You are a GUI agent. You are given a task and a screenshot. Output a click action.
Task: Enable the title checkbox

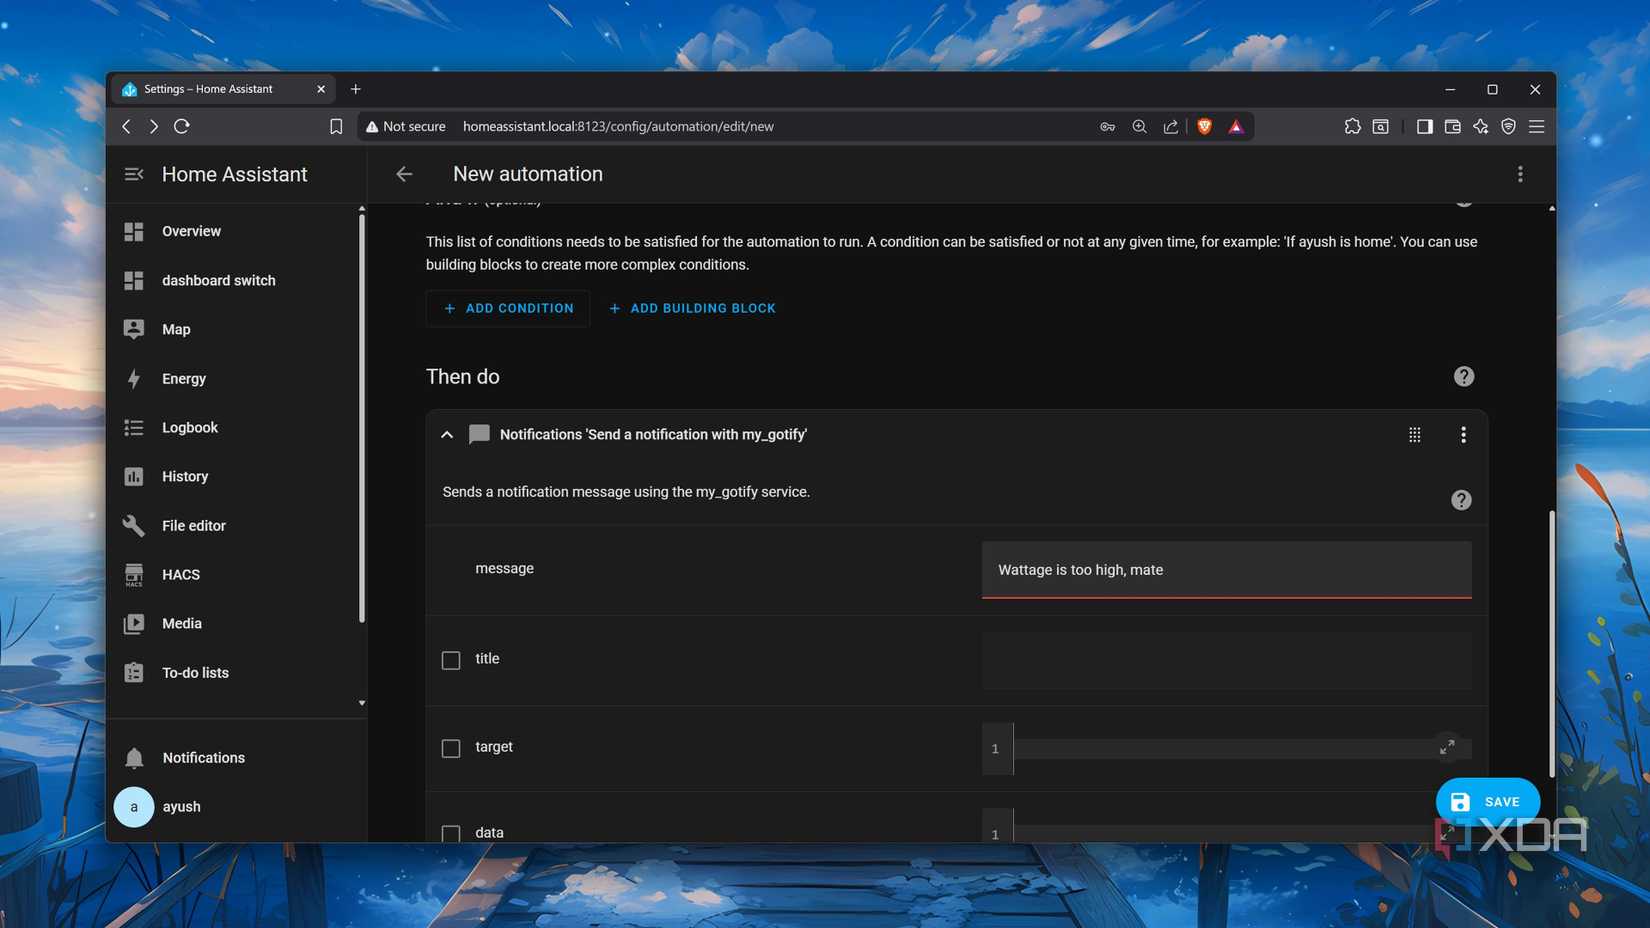click(x=451, y=660)
